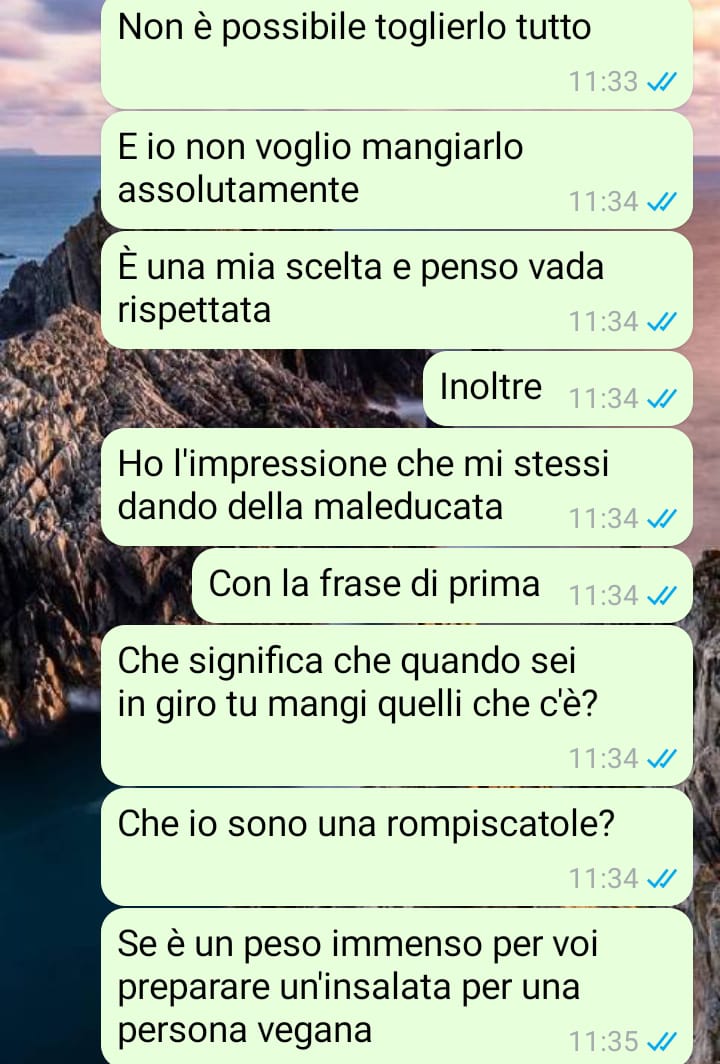Screen dimensions: 720x1064
Task: Tap the blue double check on the 'Inoltre' message
Action: [x=662, y=399]
